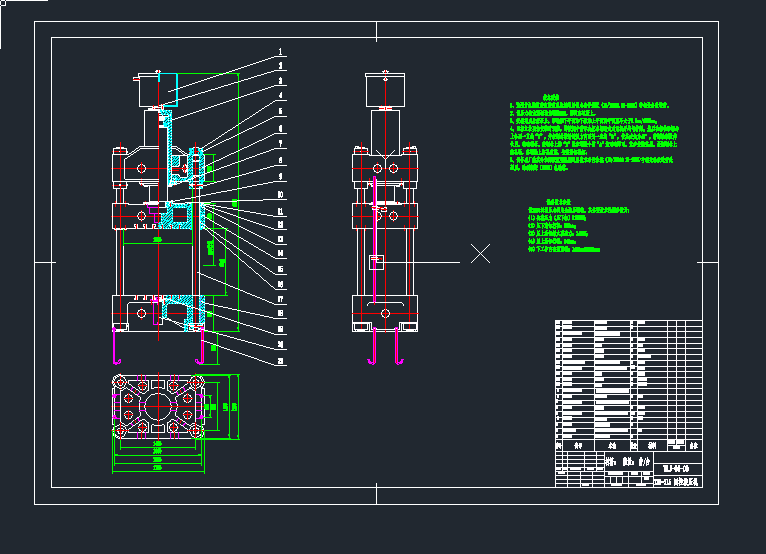
Task: Click the drawing name cell in title block
Action: [x=676, y=482]
